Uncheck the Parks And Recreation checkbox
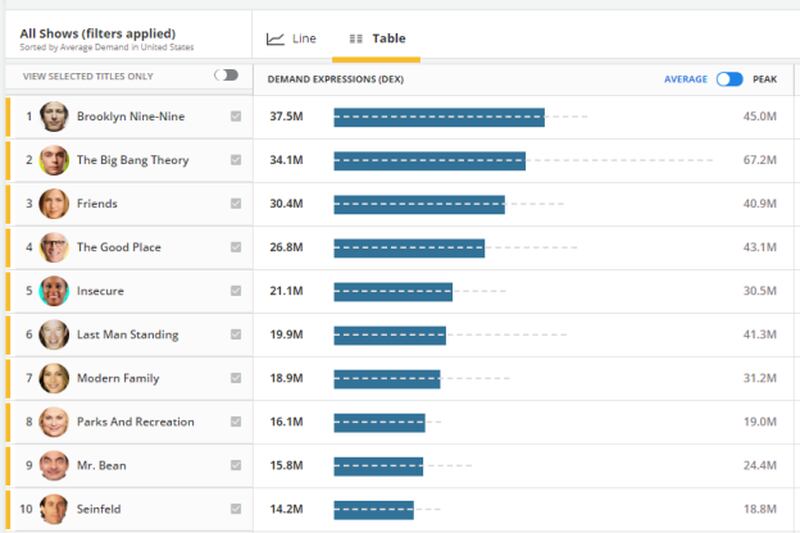 tap(236, 421)
